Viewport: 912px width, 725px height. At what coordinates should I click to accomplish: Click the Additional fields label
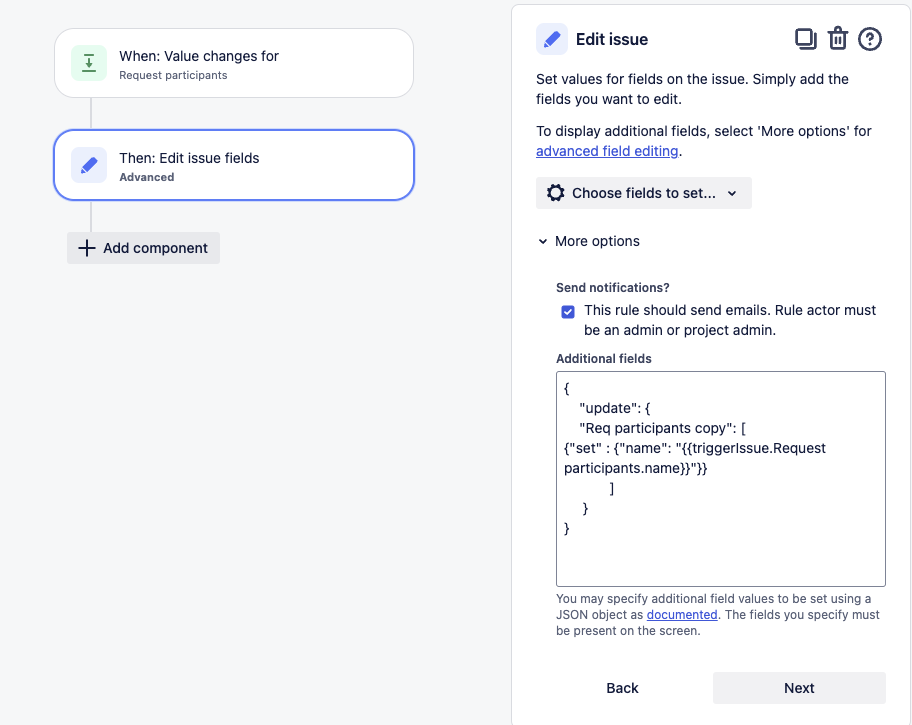[603, 358]
